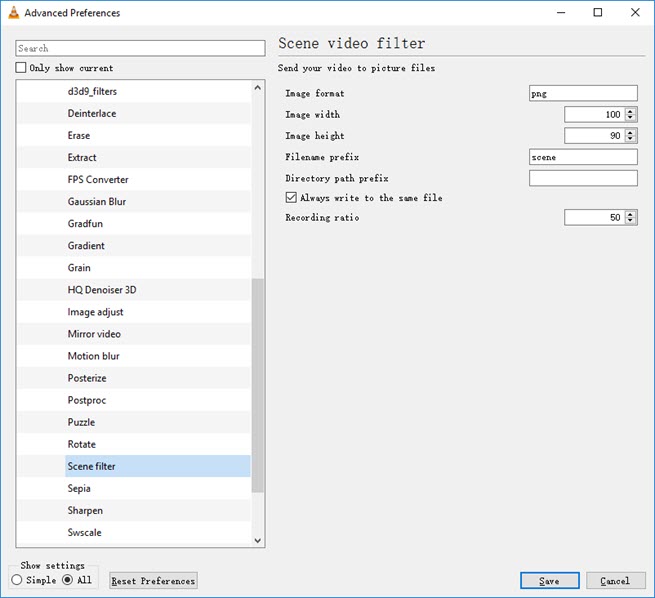Toggle Always write to the same file
This screenshot has width=655, height=598.
click(291, 198)
